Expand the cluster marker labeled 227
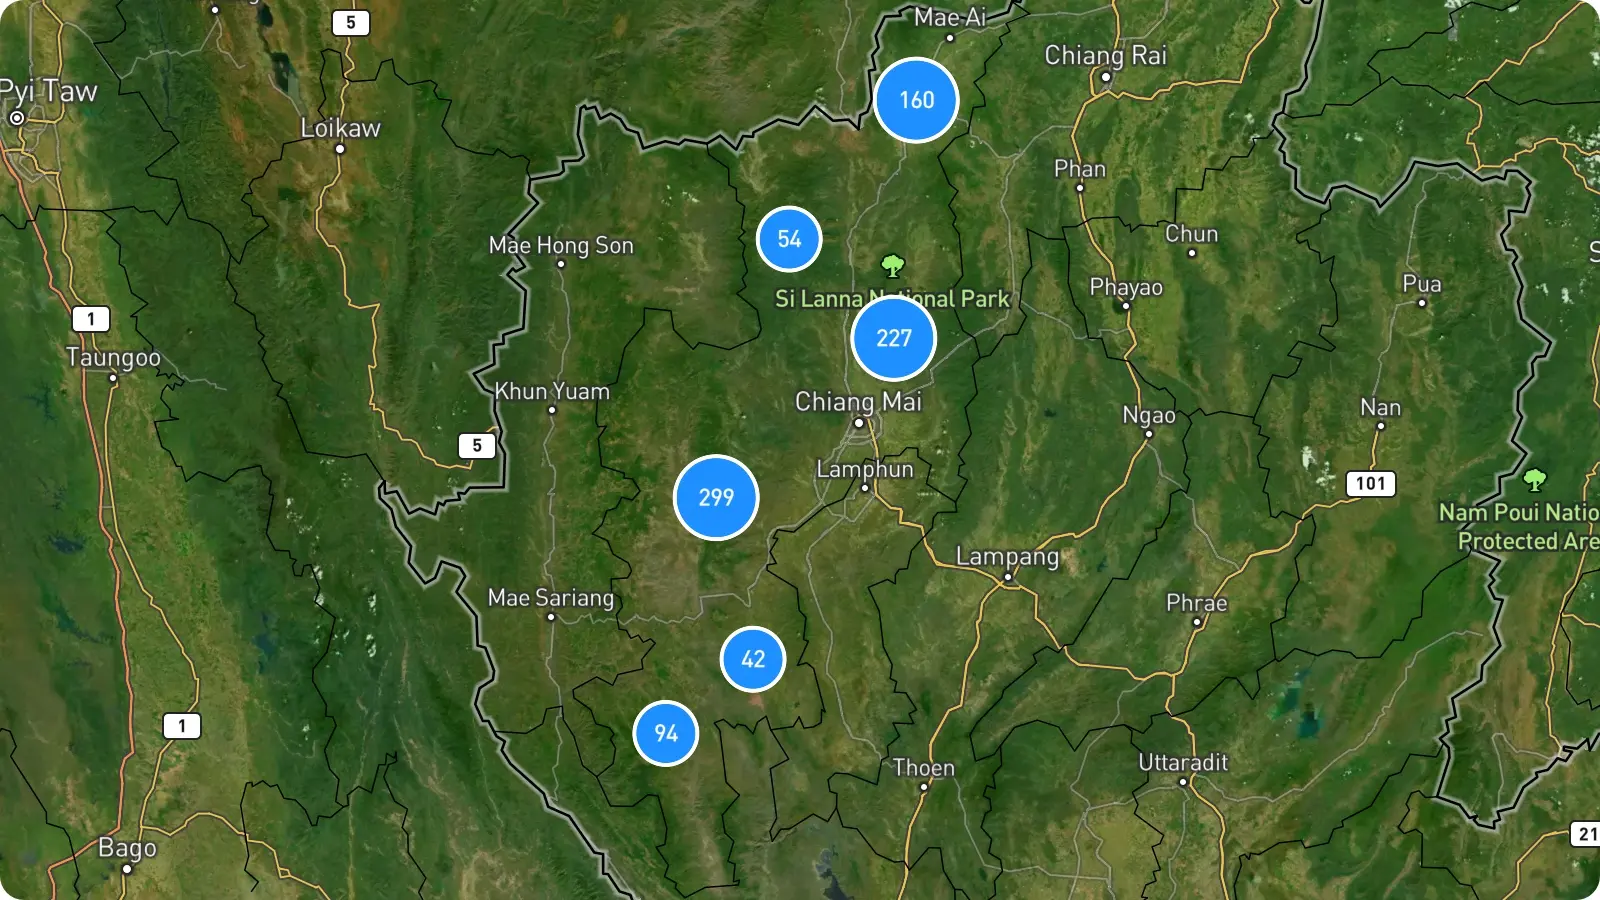The height and width of the screenshot is (900, 1600). coord(893,338)
